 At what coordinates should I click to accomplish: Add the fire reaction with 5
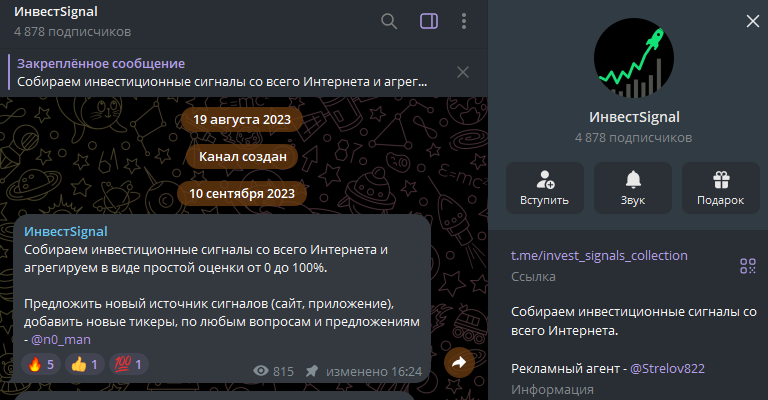pos(41,364)
